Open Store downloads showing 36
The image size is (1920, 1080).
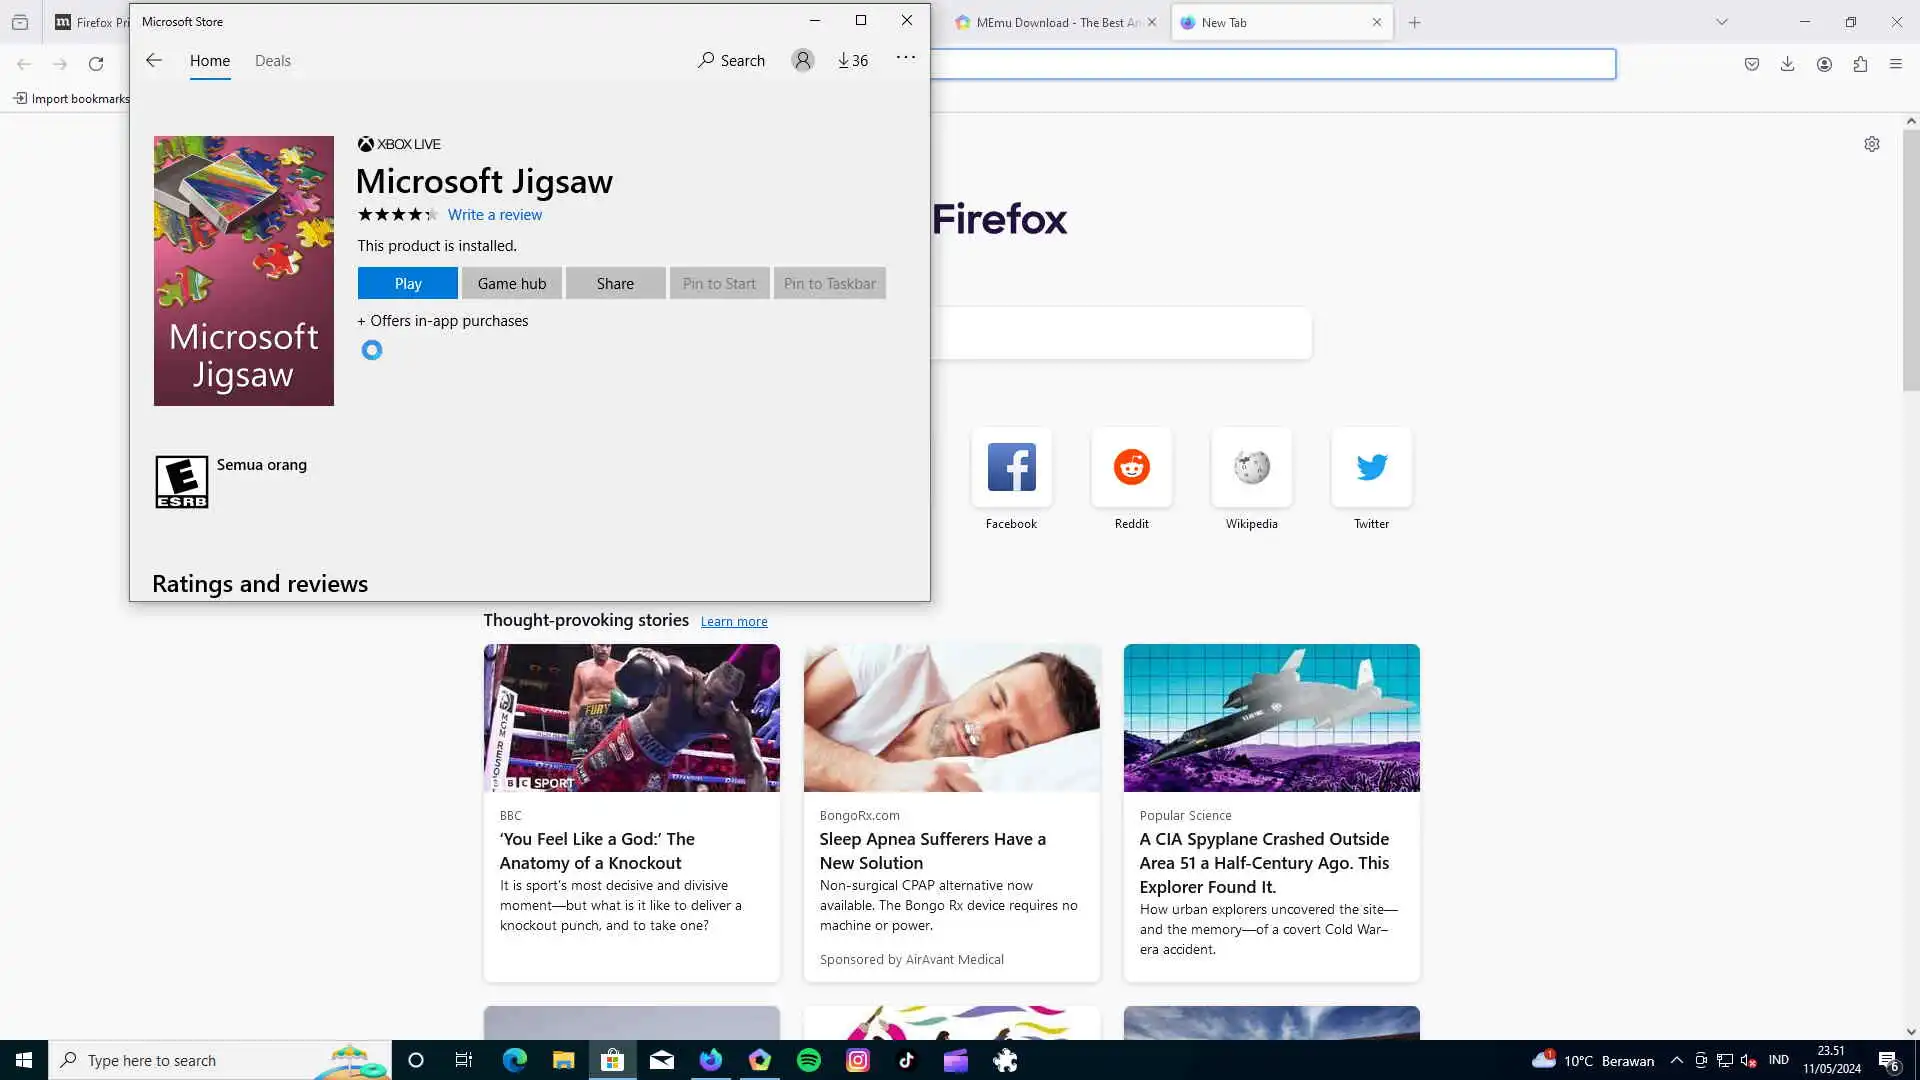coord(853,60)
